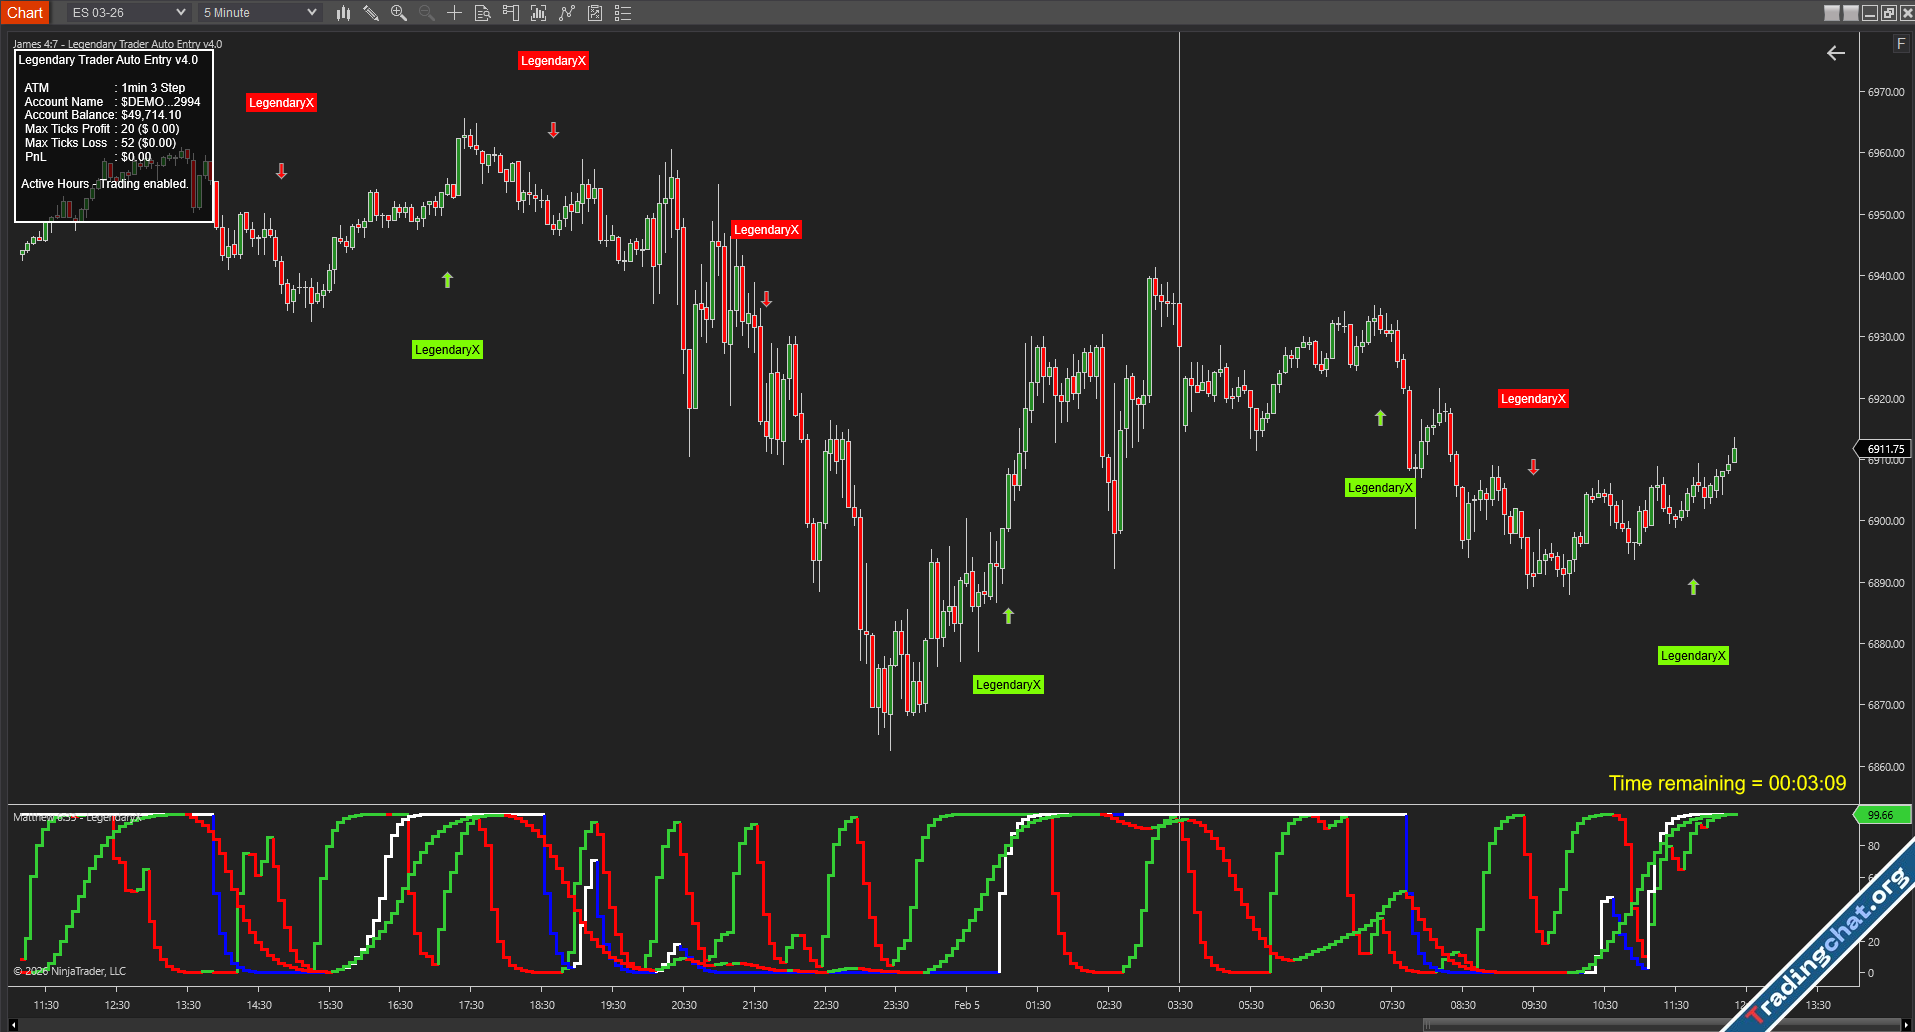
Task: Open the strategies line-node icon
Action: (567, 13)
